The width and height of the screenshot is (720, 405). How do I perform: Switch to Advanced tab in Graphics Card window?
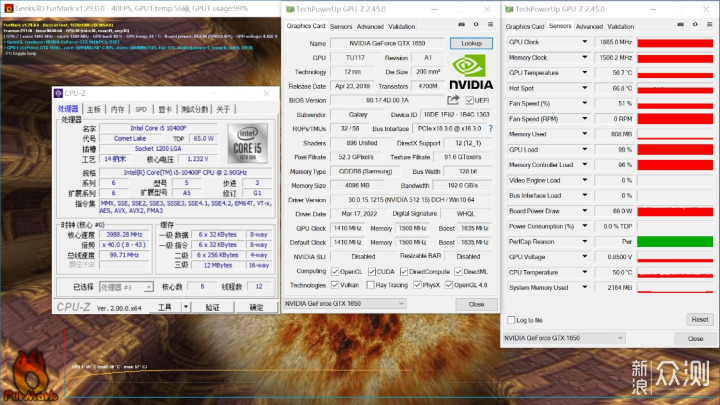pos(370,27)
